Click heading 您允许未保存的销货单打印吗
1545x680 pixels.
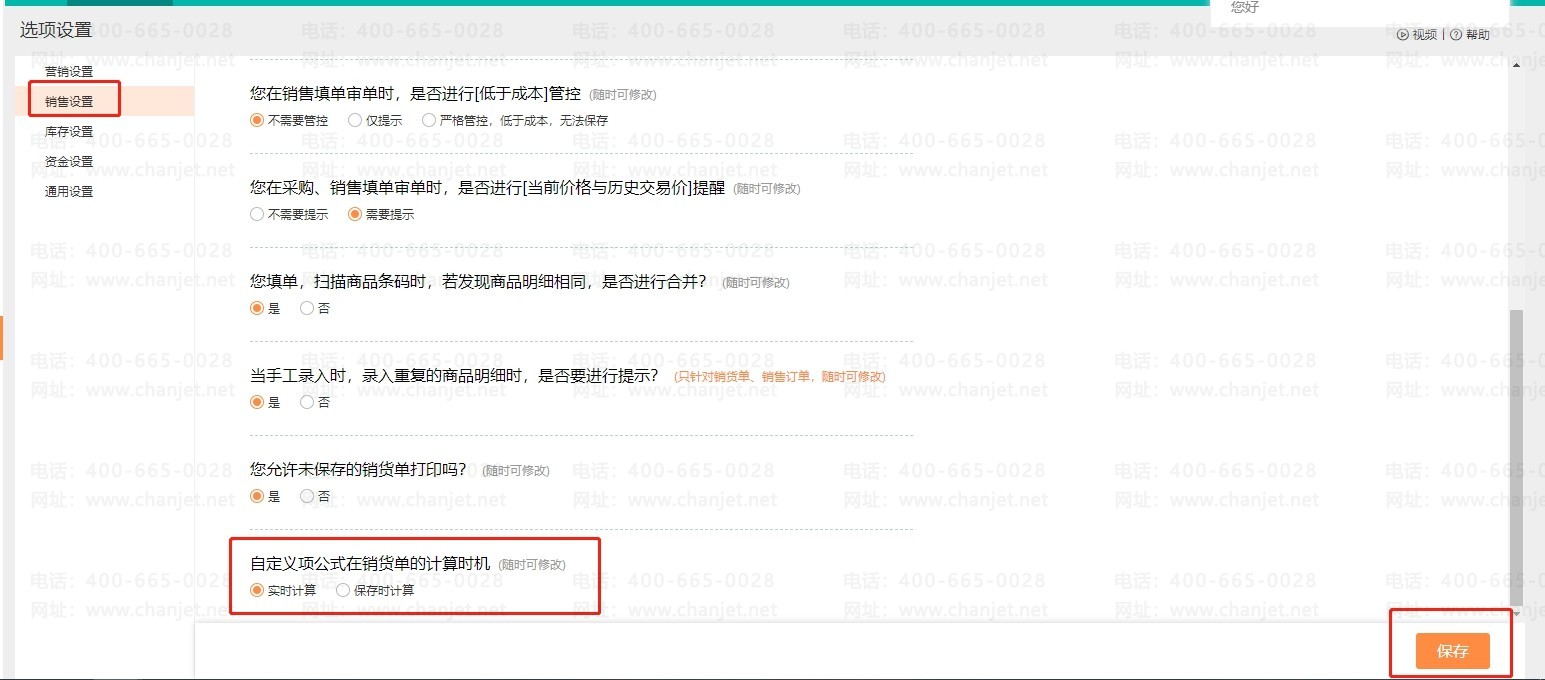358,470
